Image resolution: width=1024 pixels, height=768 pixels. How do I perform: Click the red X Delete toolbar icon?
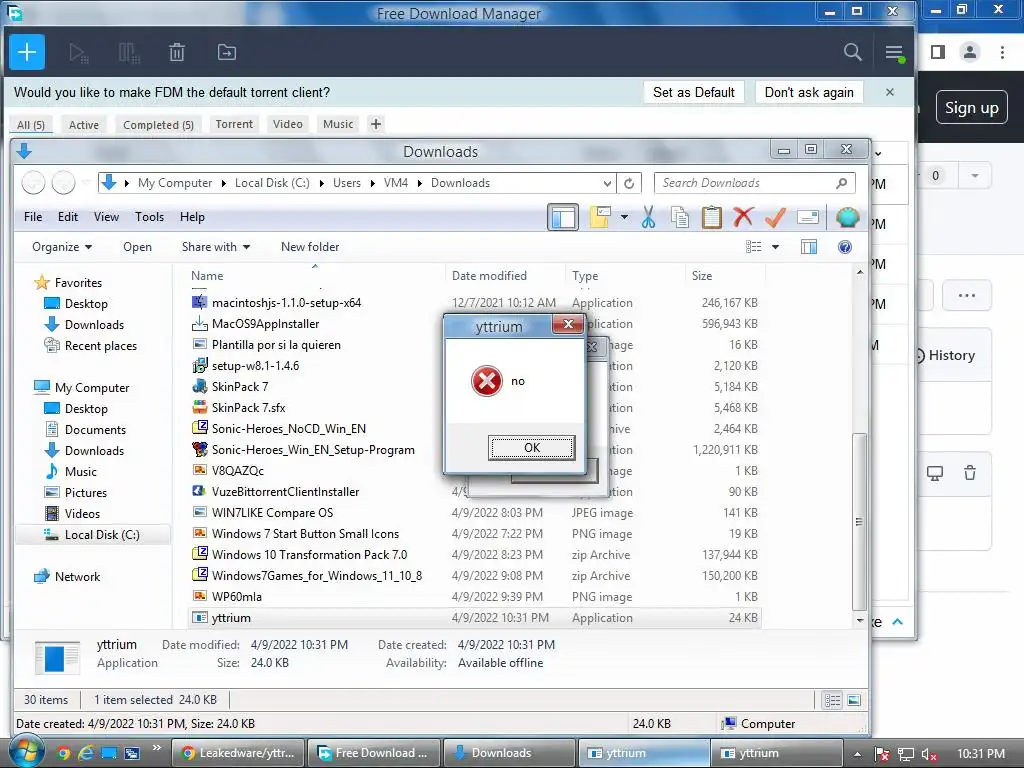(743, 217)
